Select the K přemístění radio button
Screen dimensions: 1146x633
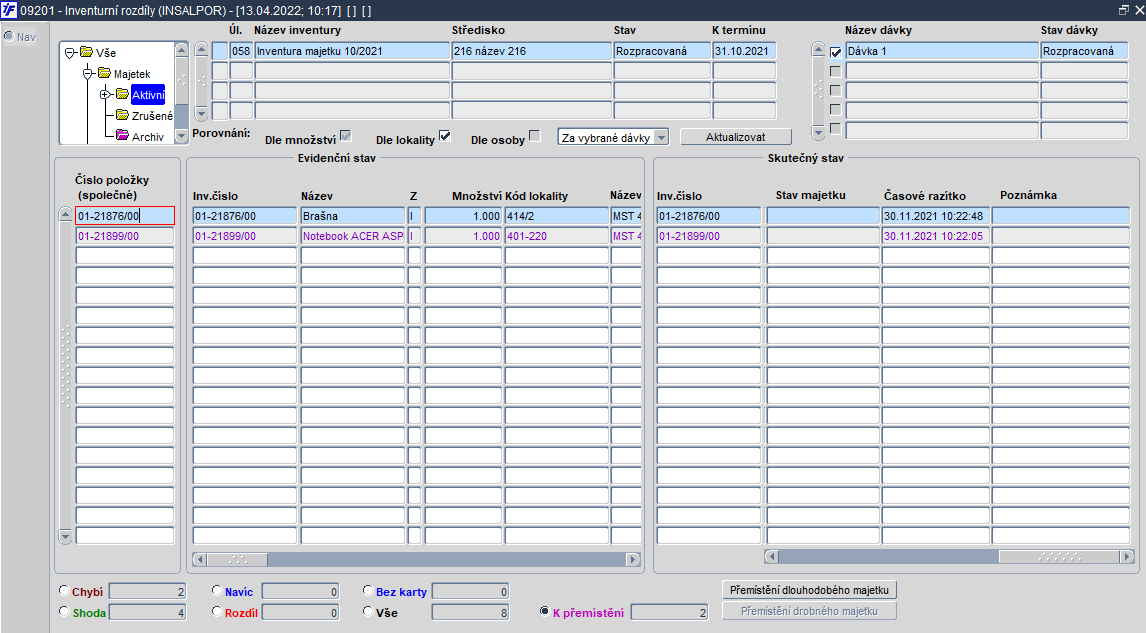tap(544, 611)
